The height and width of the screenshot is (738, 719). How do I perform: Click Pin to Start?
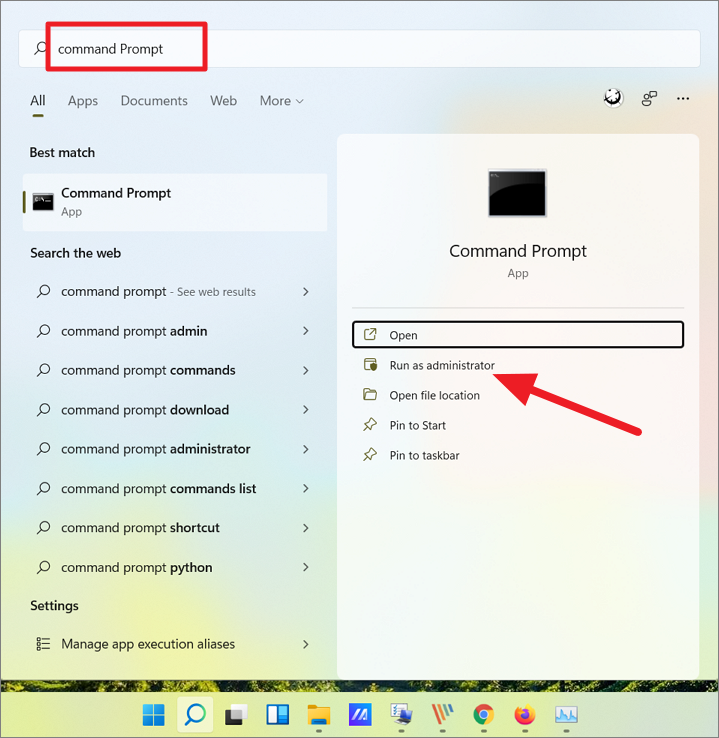click(518, 425)
